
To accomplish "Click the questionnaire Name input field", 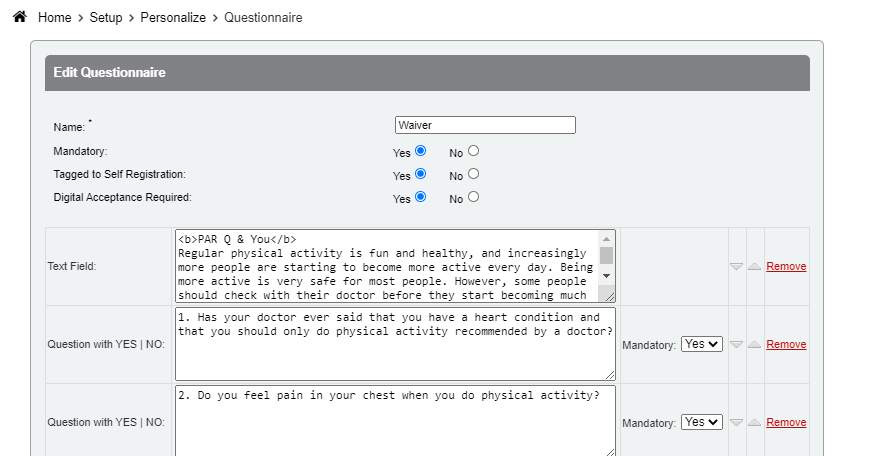I will coord(485,125).
